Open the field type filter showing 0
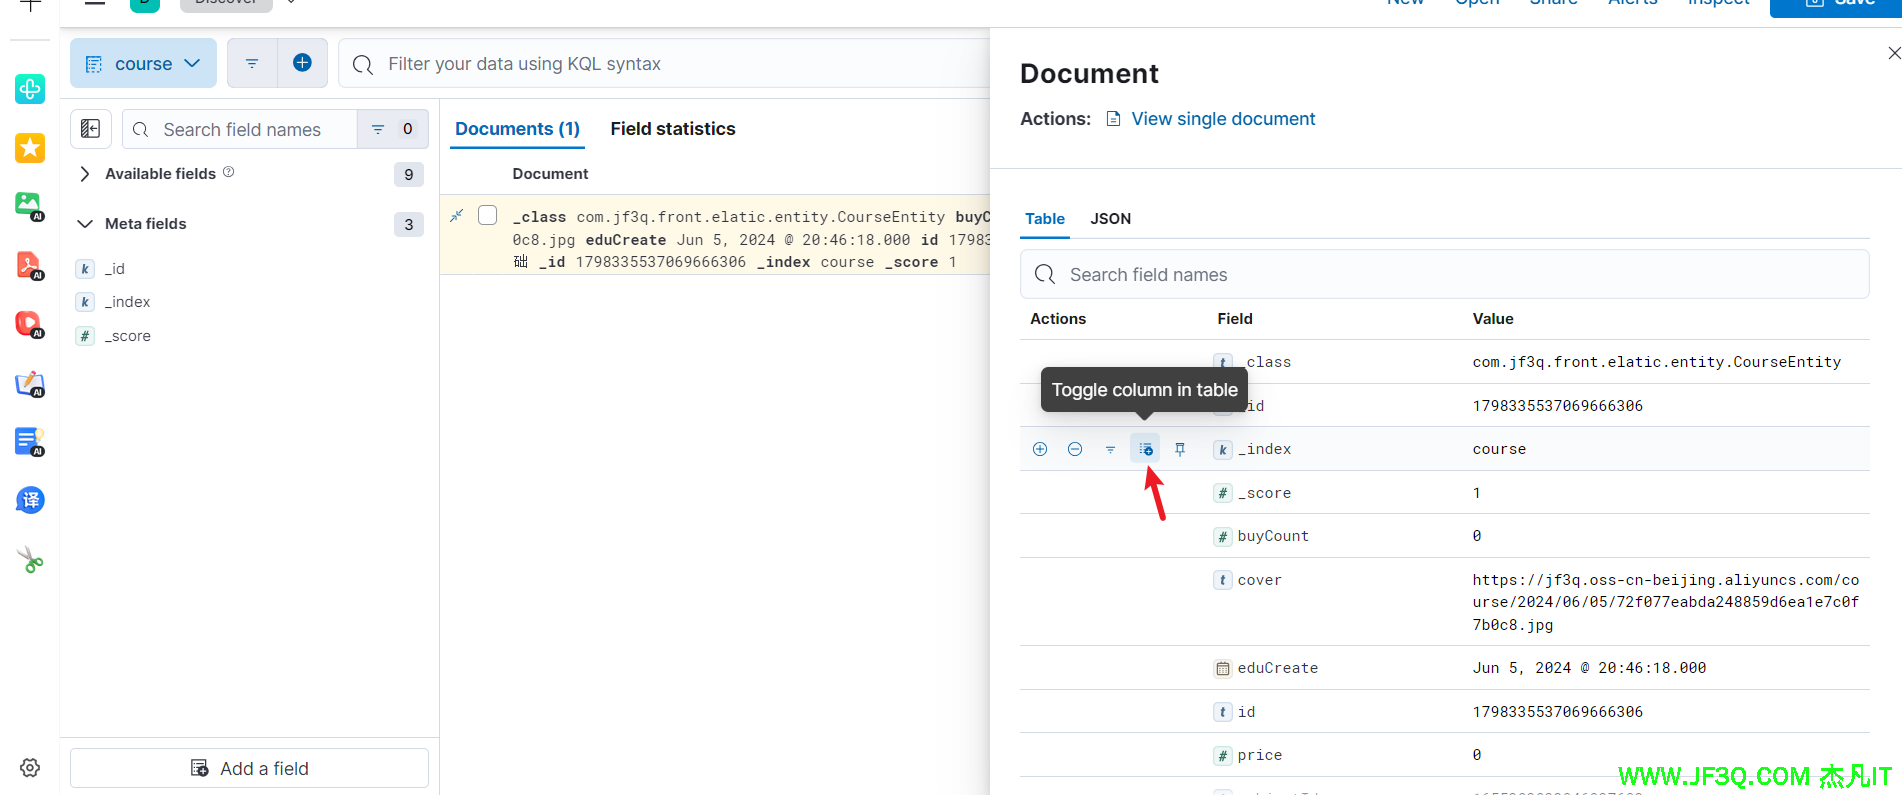The width and height of the screenshot is (1902, 795). (x=392, y=129)
